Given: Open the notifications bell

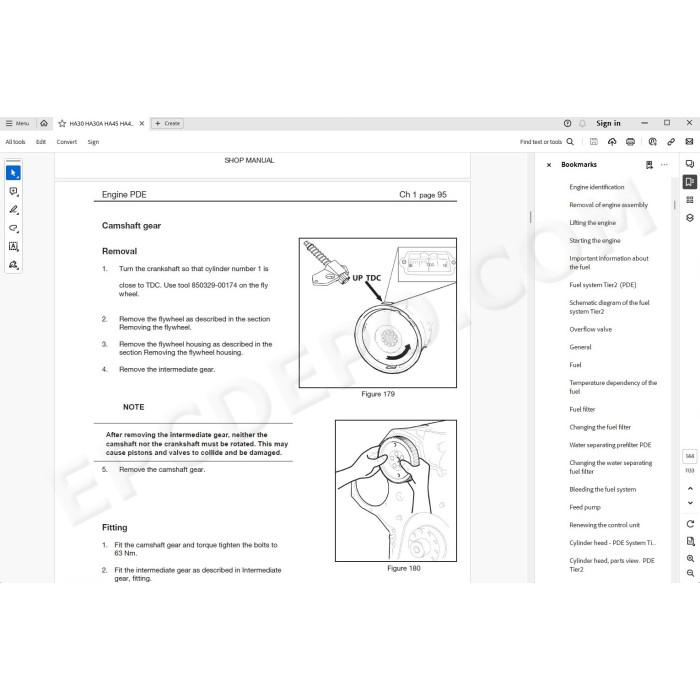Looking at the screenshot, I should (x=582, y=123).
